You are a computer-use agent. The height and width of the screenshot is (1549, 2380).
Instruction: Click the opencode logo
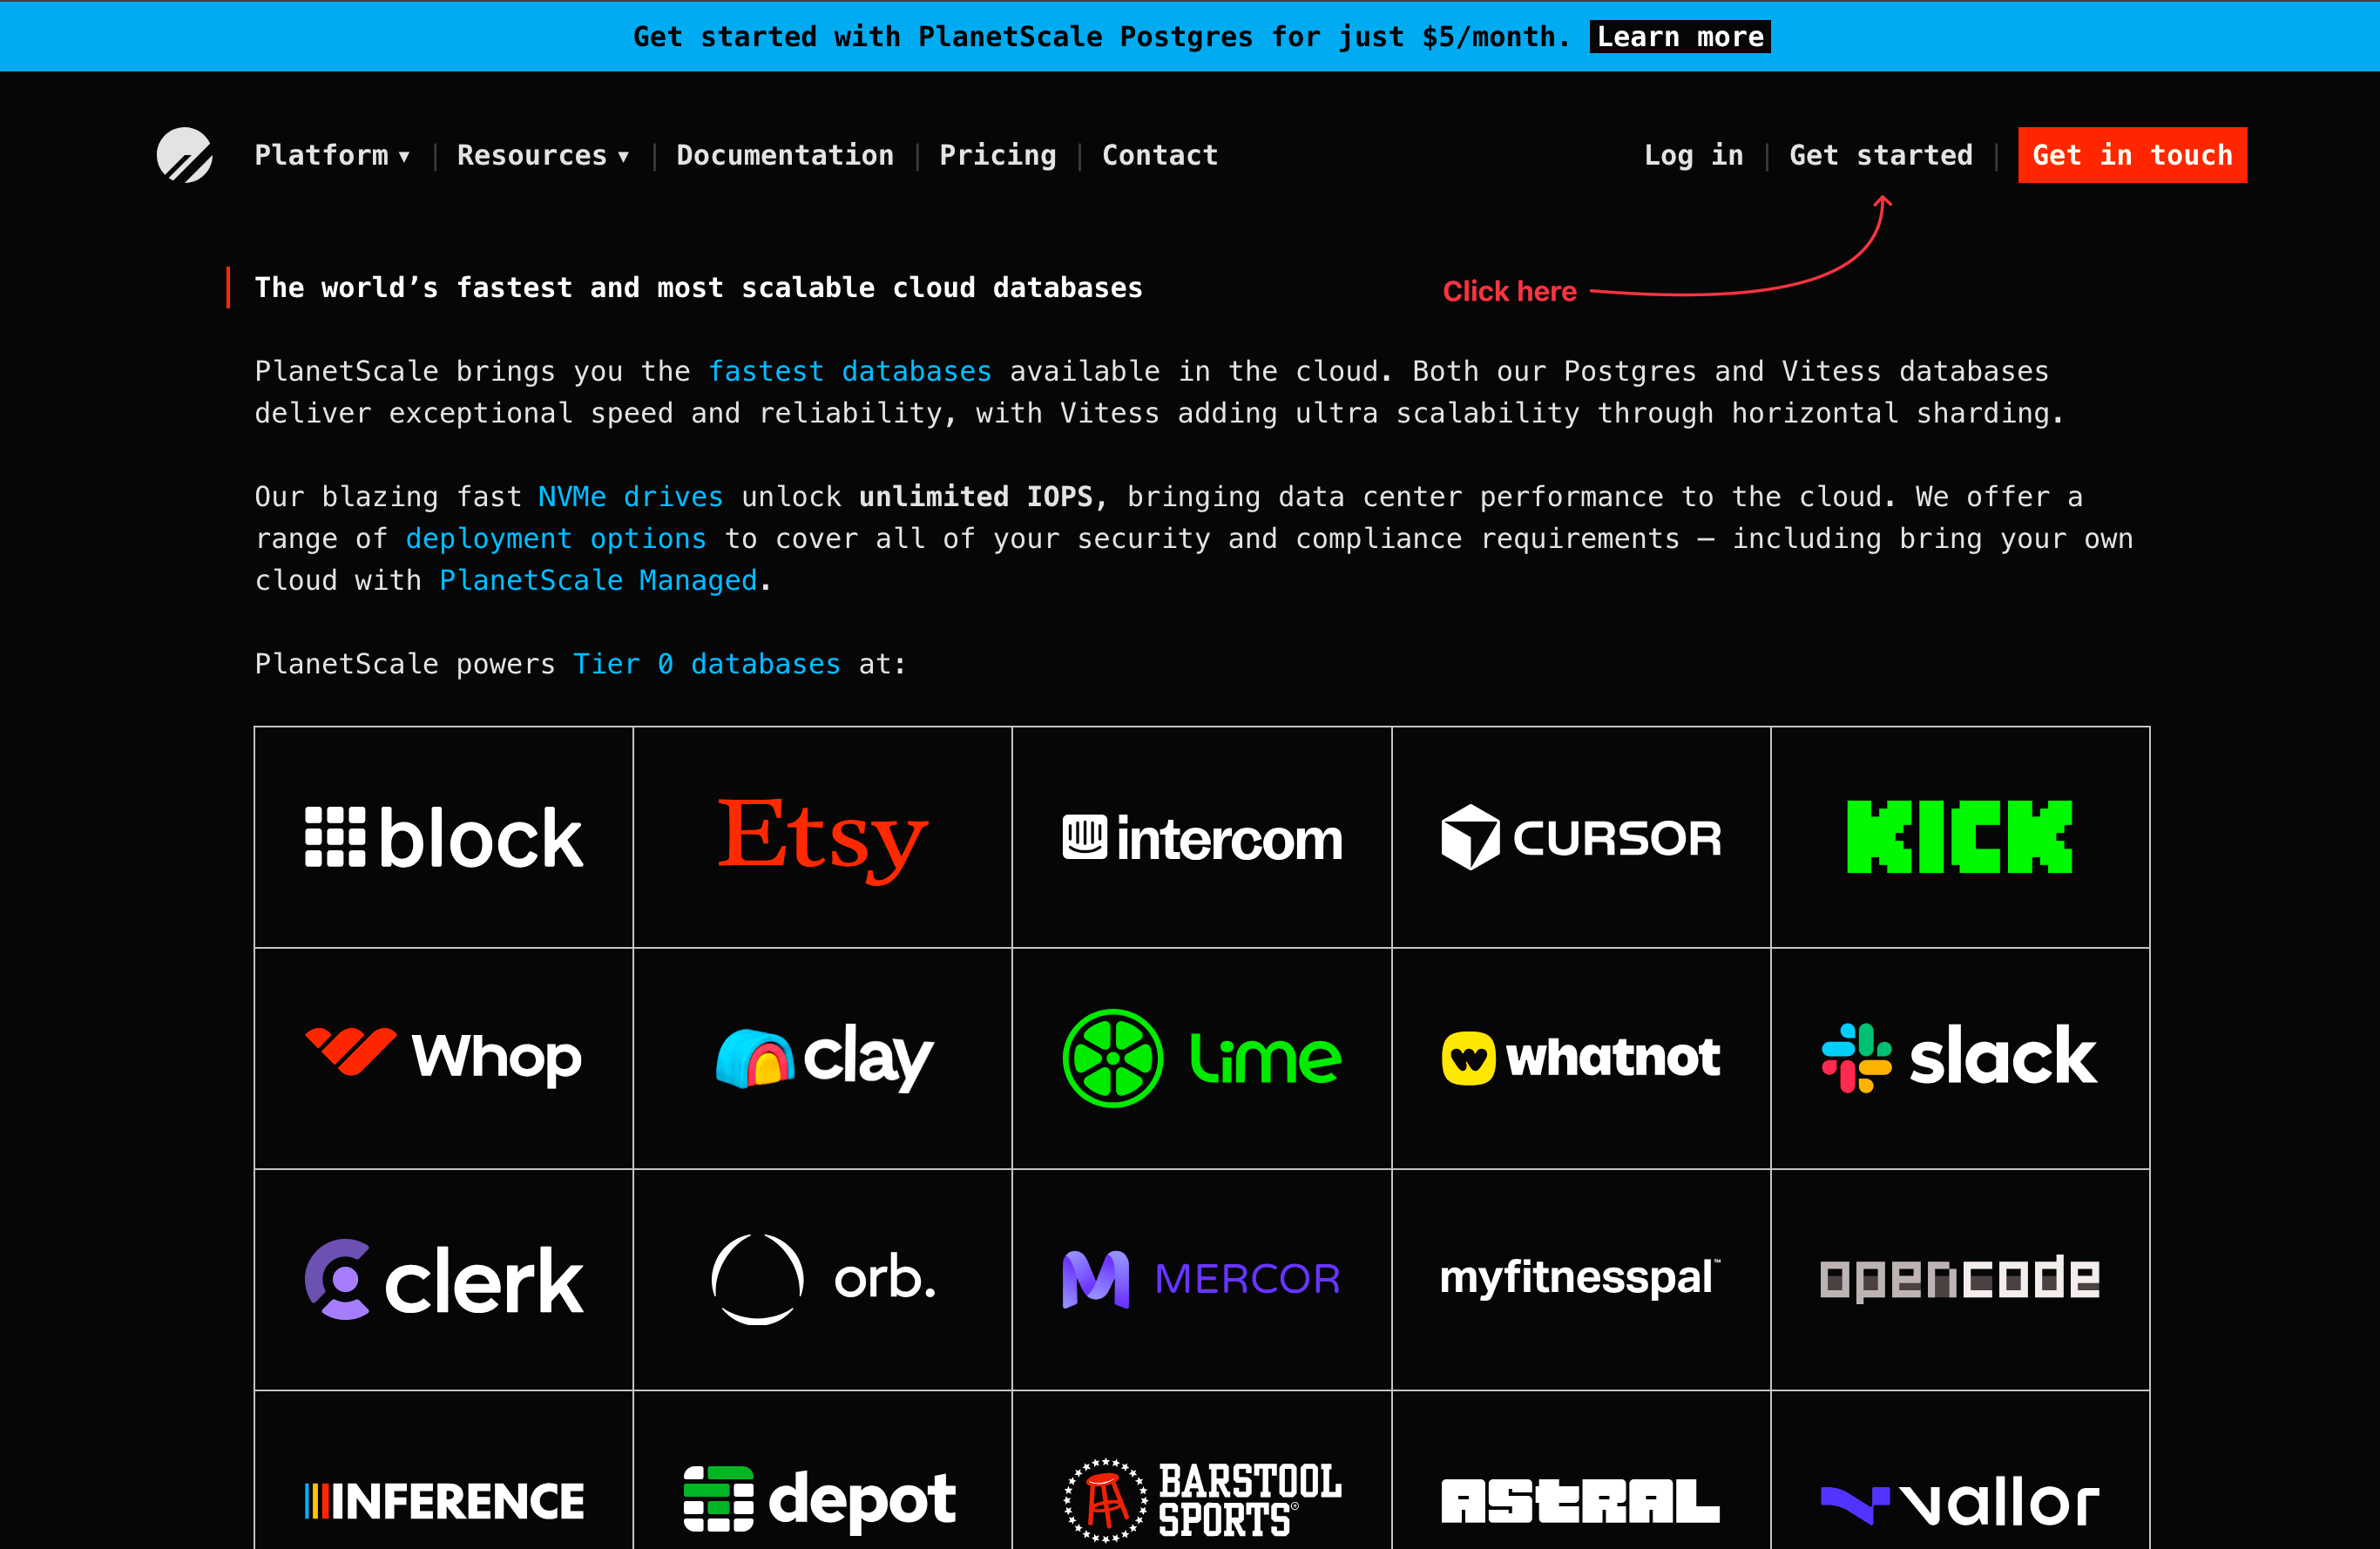click(x=1960, y=1278)
